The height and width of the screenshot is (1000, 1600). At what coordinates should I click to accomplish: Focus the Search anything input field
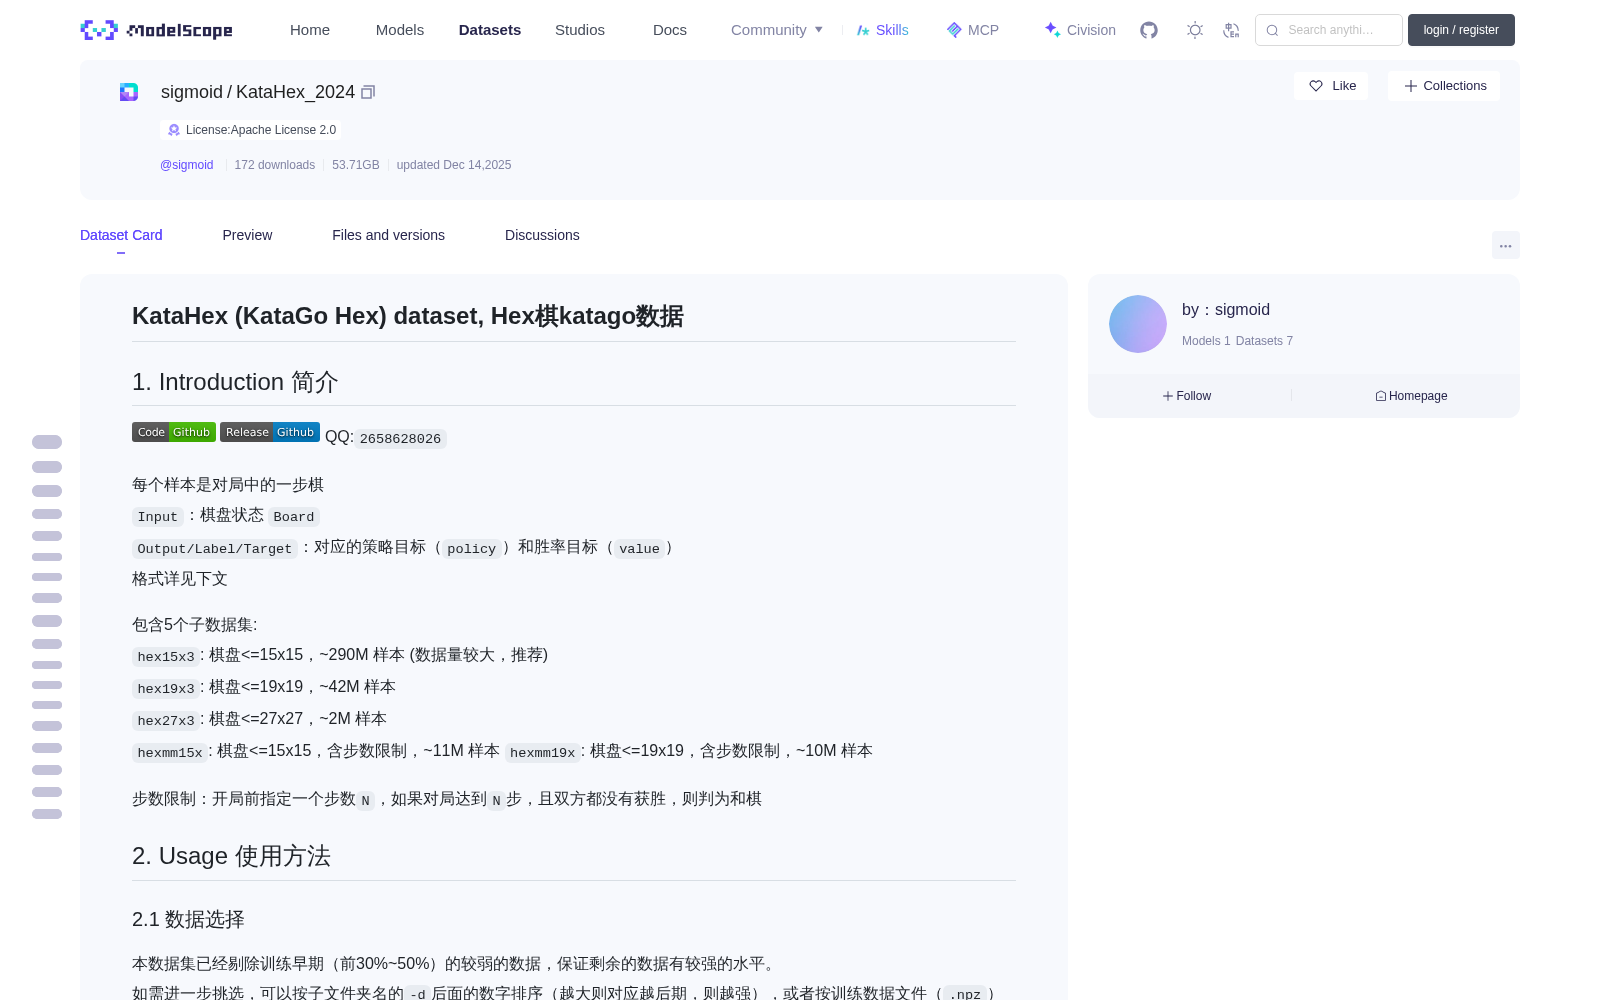1329,30
